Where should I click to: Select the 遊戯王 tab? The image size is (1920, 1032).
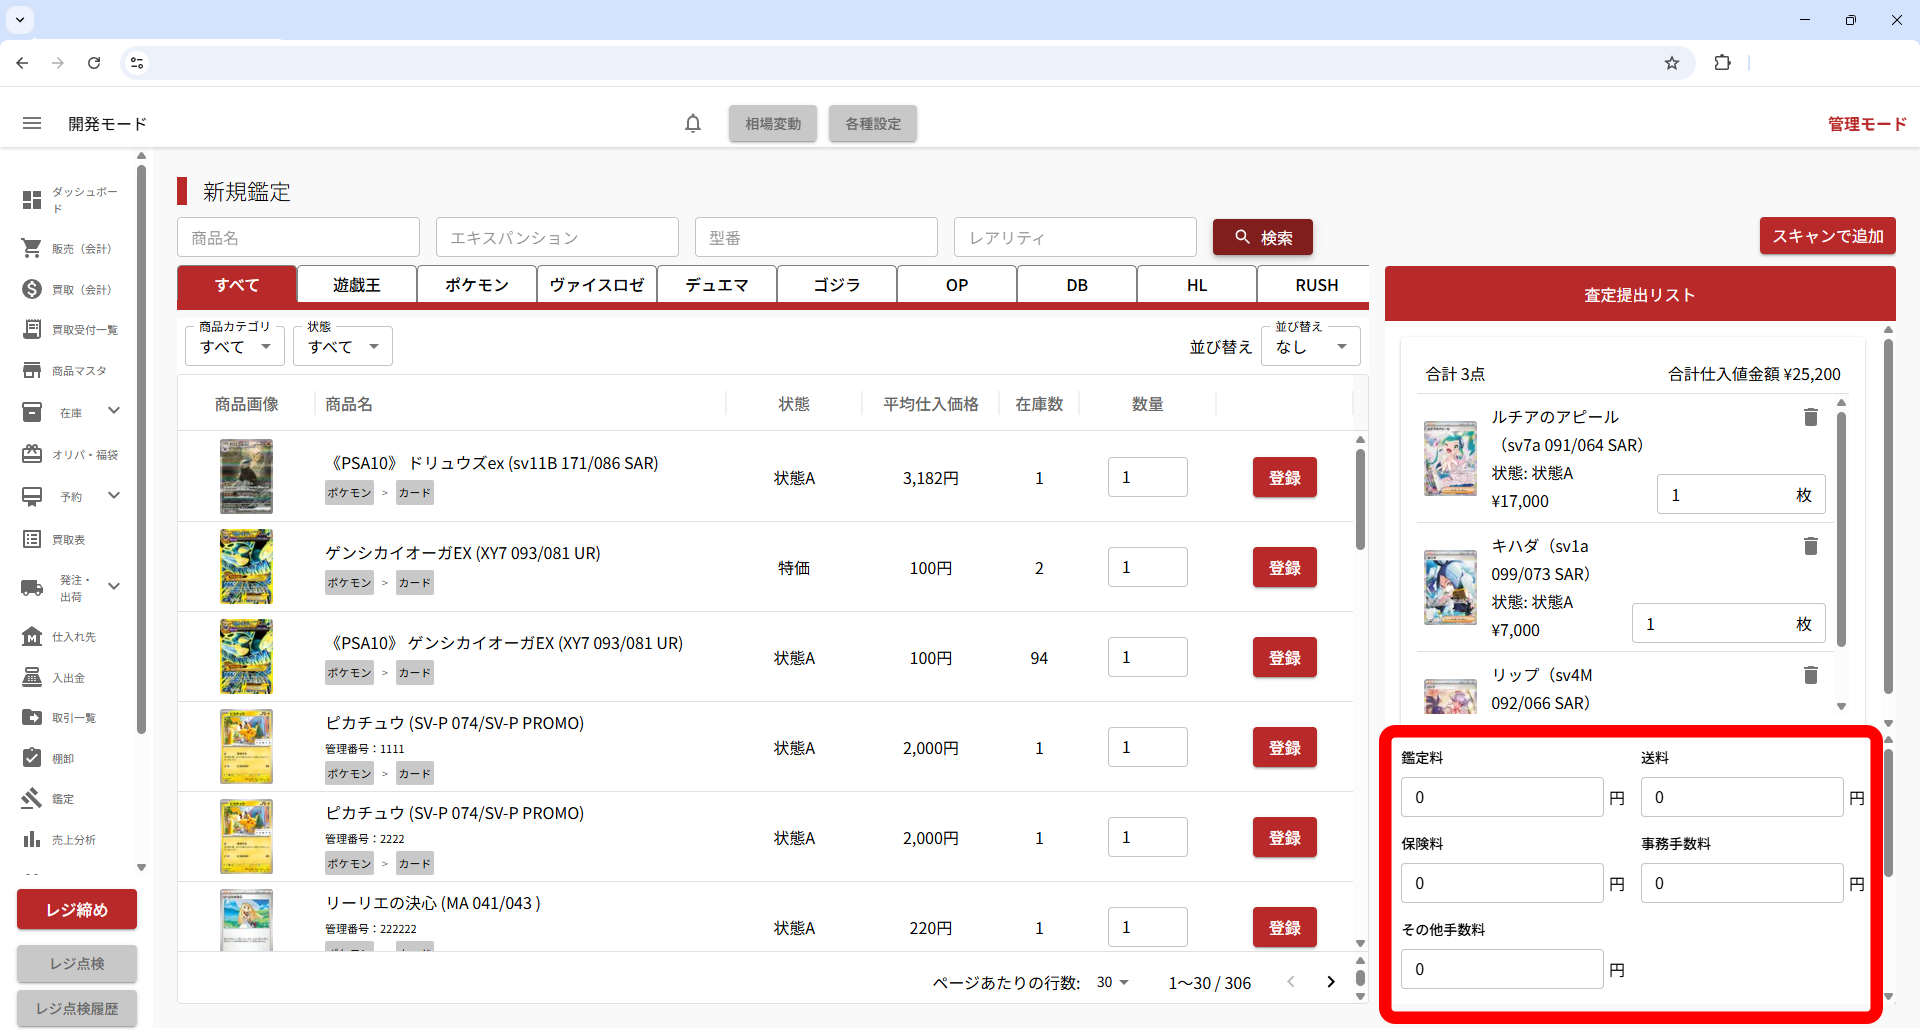tap(357, 285)
